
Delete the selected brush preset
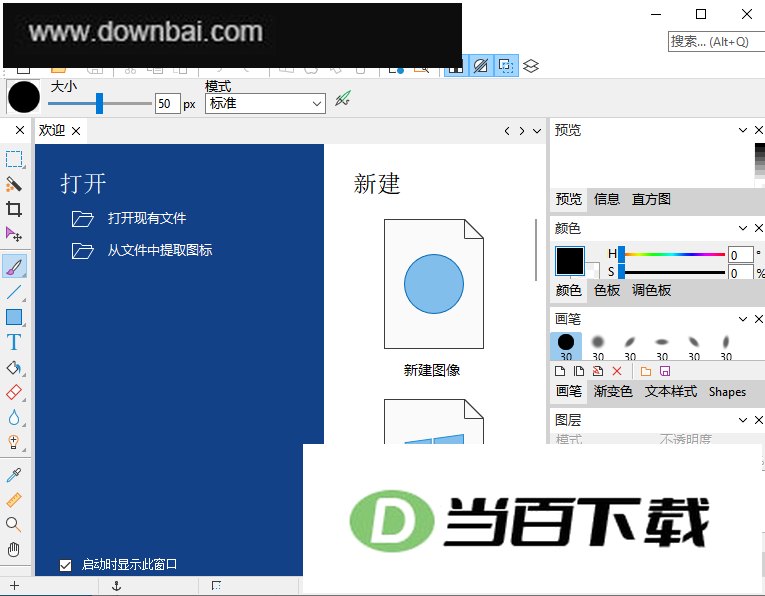(617, 371)
